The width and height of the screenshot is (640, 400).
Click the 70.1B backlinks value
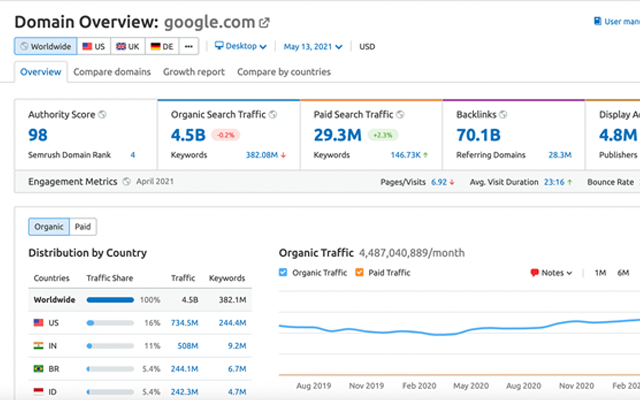pyautogui.click(x=478, y=135)
